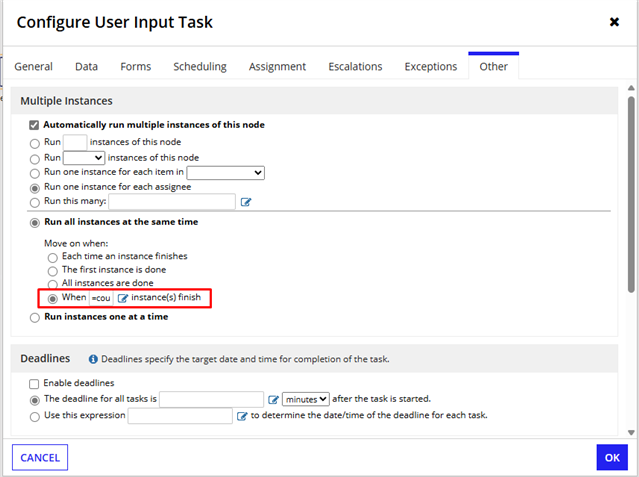Click the CANCEL button
The image size is (639, 477).
40,457
